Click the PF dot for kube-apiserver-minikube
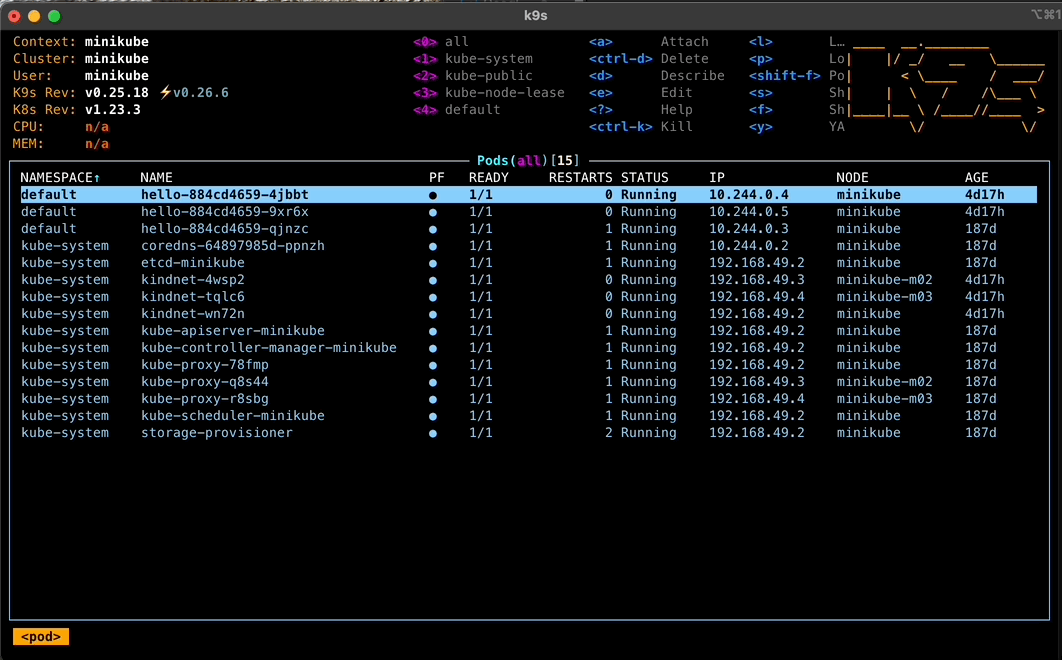This screenshot has height=660, width=1062. tap(433, 331)
